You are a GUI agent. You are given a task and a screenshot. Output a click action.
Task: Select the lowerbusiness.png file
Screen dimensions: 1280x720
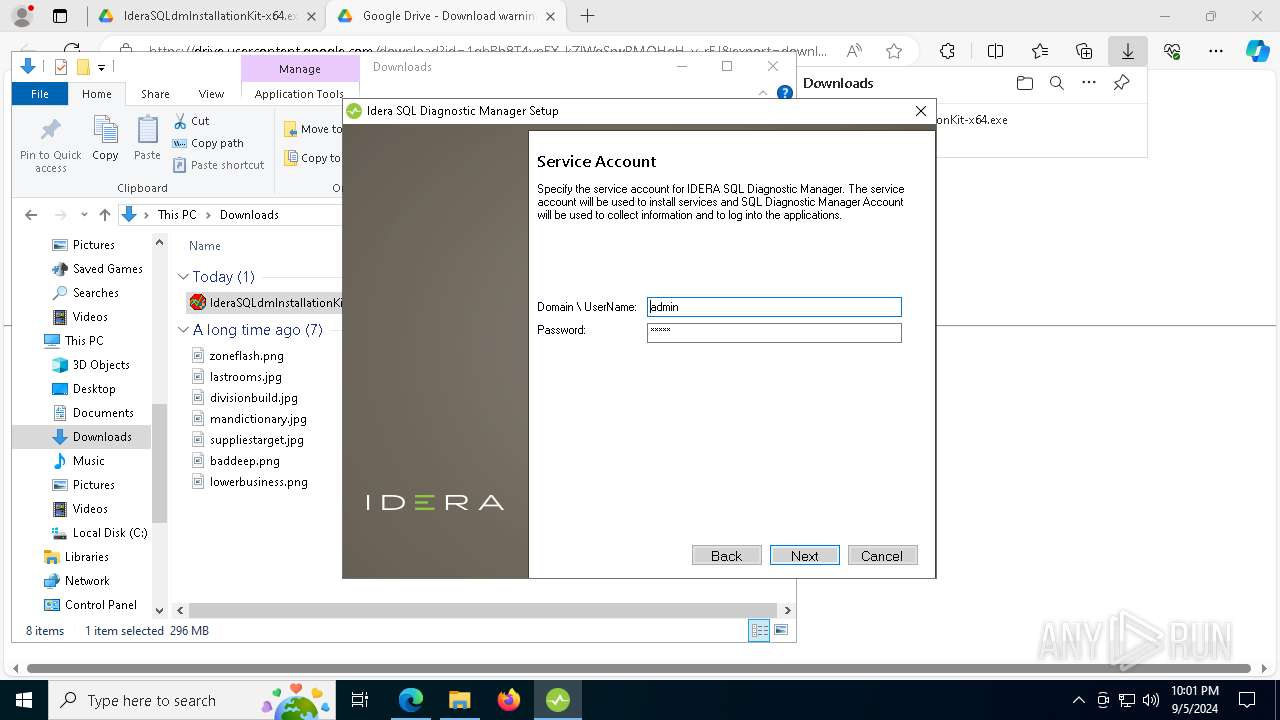[x=259, y=482]
